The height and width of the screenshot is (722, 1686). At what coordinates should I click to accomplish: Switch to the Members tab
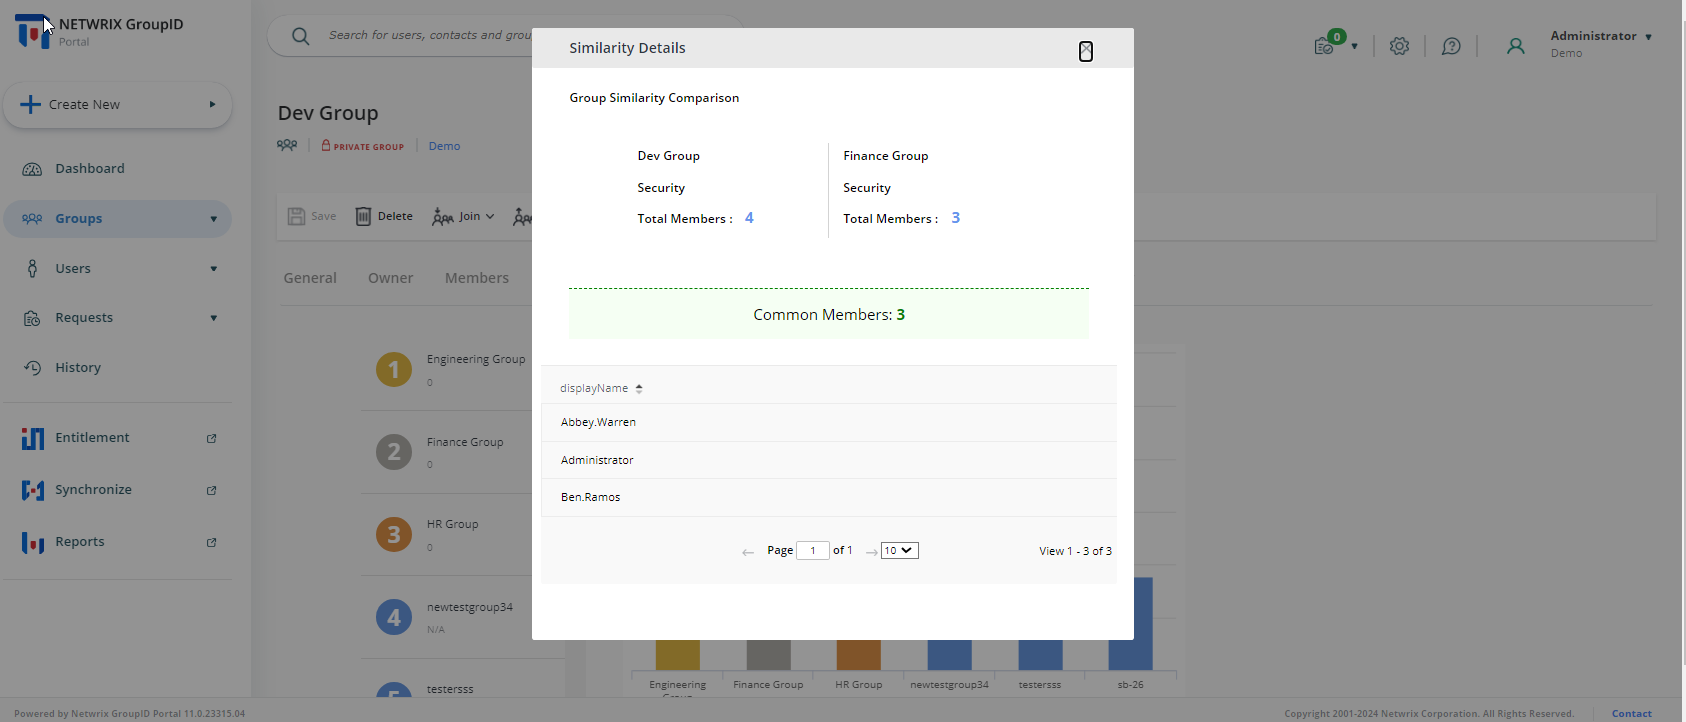click(x=477, y=278)
